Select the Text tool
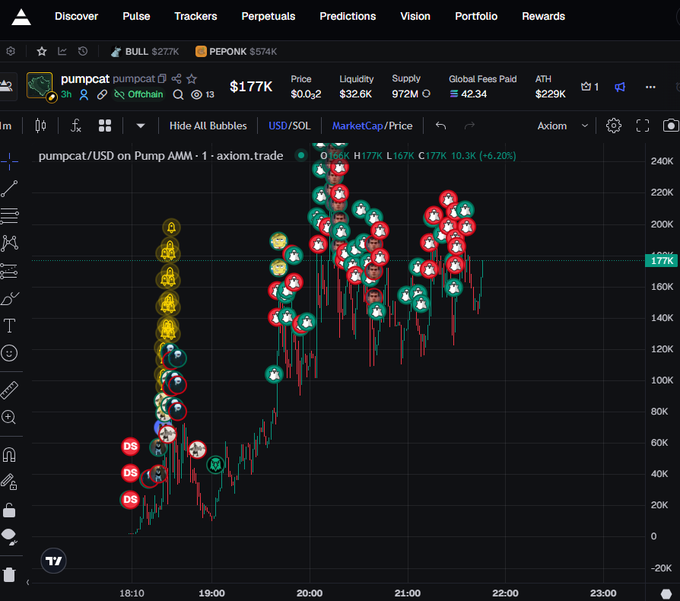680x601 pixels. 10,326
